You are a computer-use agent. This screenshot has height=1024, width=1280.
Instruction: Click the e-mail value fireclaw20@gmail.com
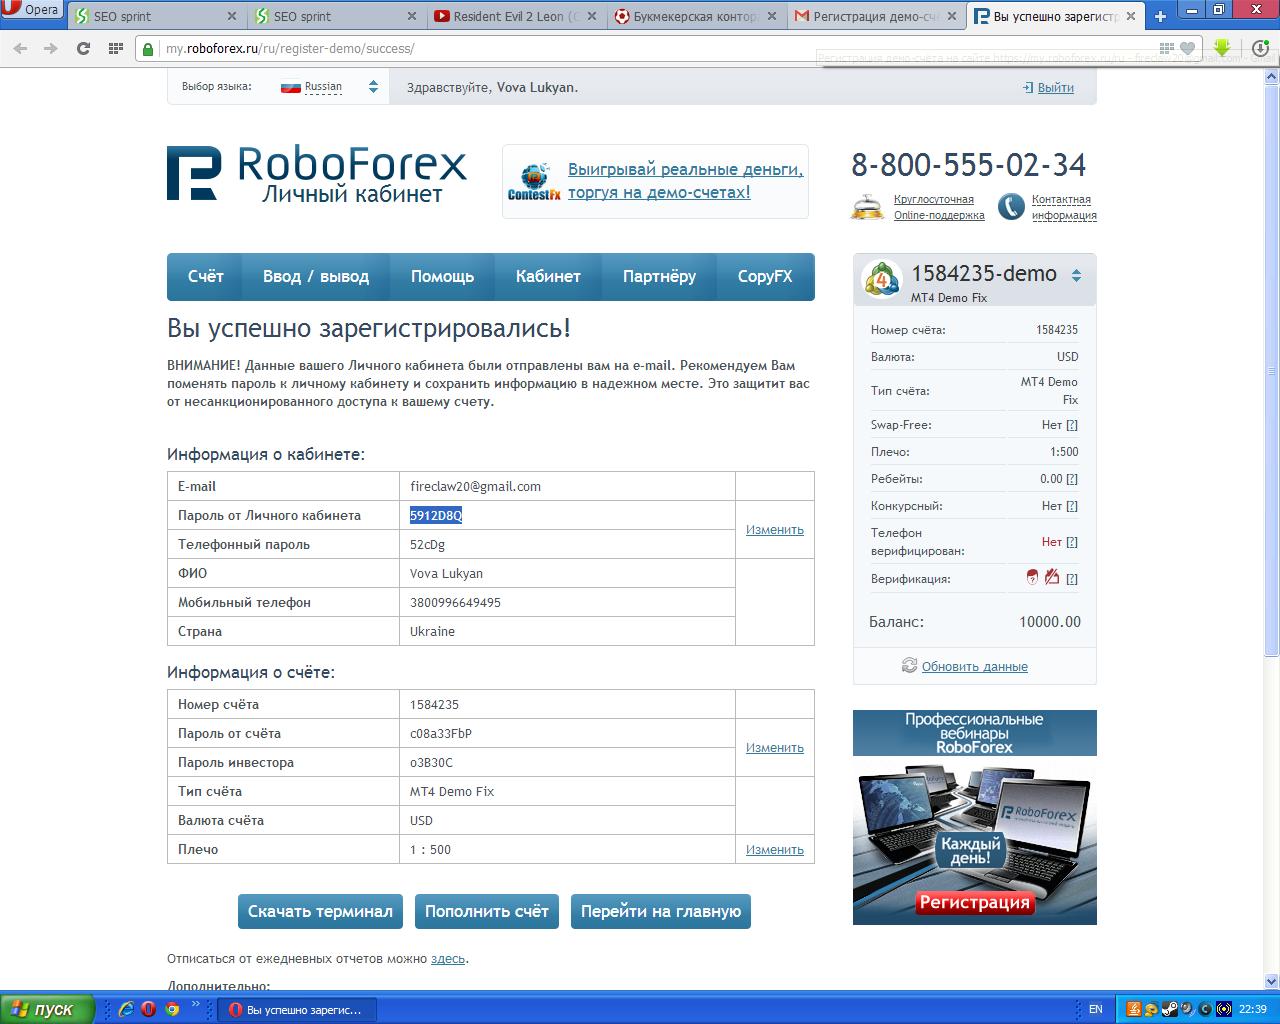click(x=475, y=487)
